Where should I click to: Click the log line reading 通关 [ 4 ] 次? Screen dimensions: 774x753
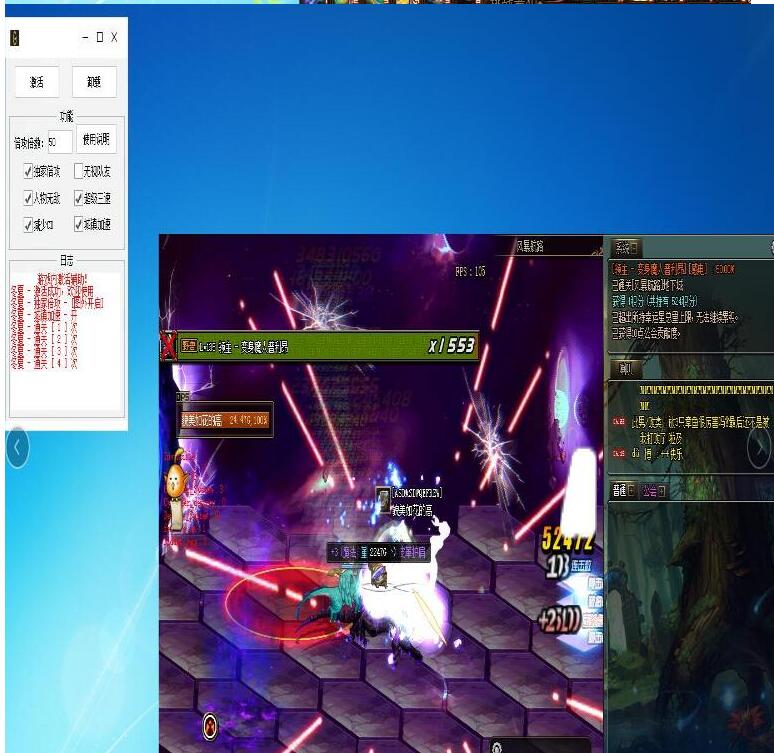(44, 363)
